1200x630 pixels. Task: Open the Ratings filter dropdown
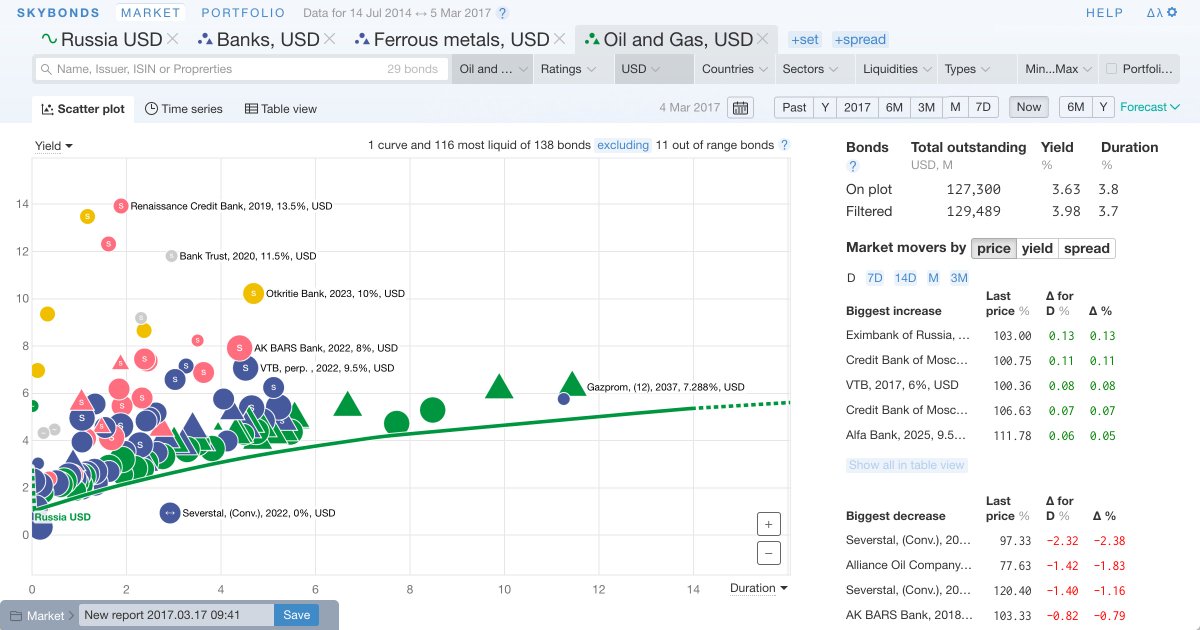[573, 69]
